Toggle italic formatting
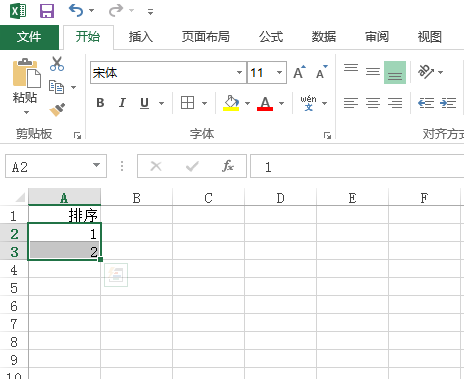The height and width of the screenshot is (379, 464). tap(122, 103)
